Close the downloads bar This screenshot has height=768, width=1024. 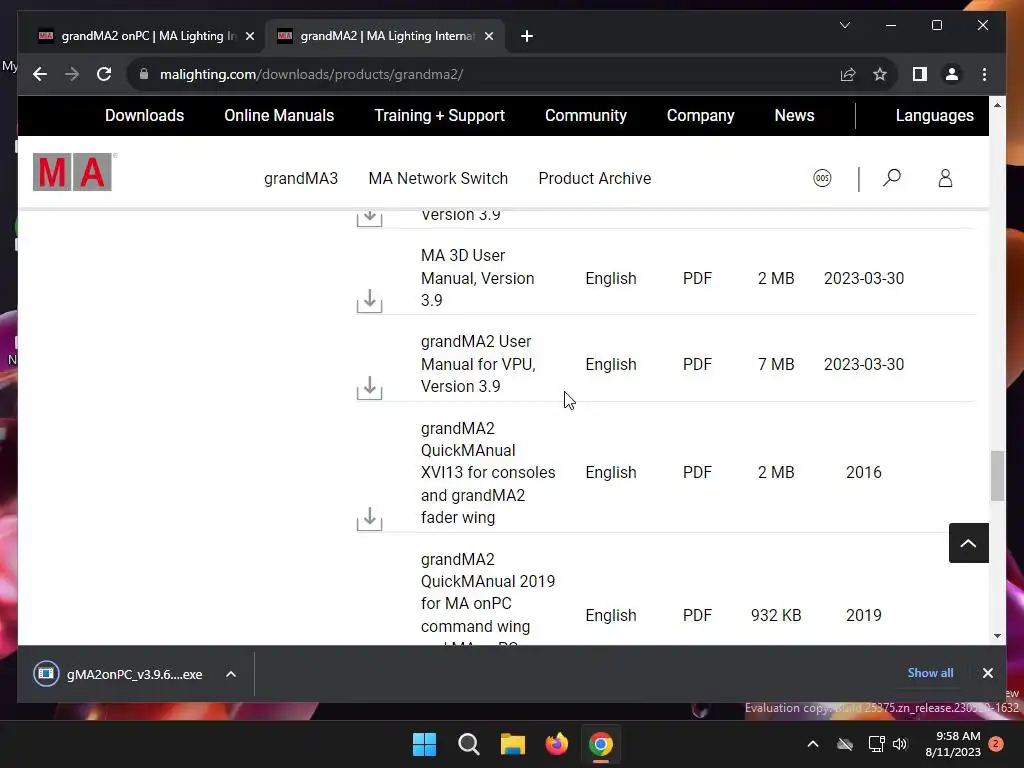(x=987, y=673)
